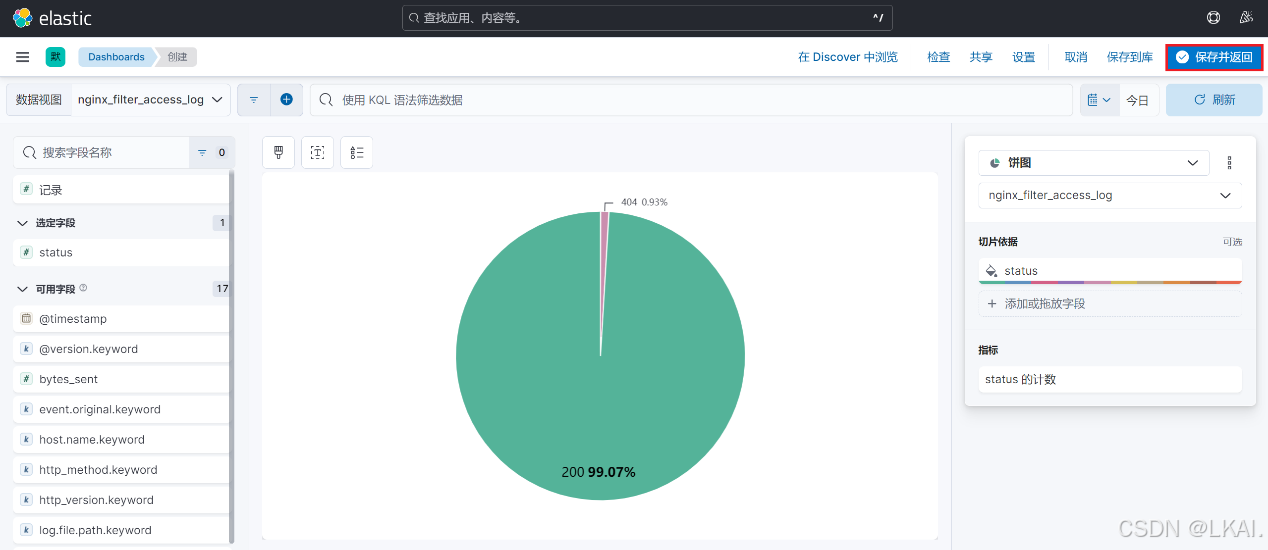Open the visual options brush icon
The width and height of the screenshot is (1268, 550).
coord(279,152)
